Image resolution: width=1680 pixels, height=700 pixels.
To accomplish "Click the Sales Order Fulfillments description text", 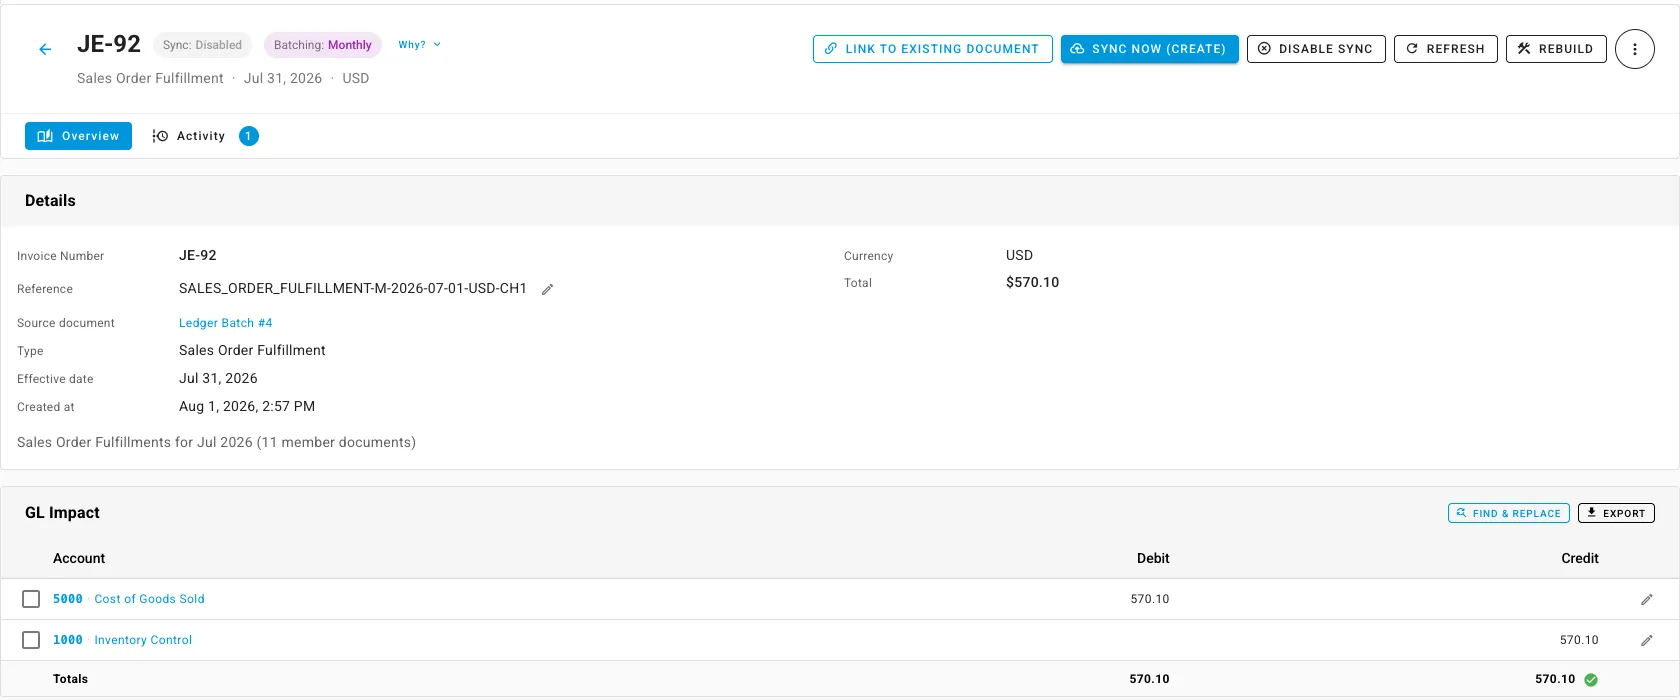I will (x=216, y=442).
